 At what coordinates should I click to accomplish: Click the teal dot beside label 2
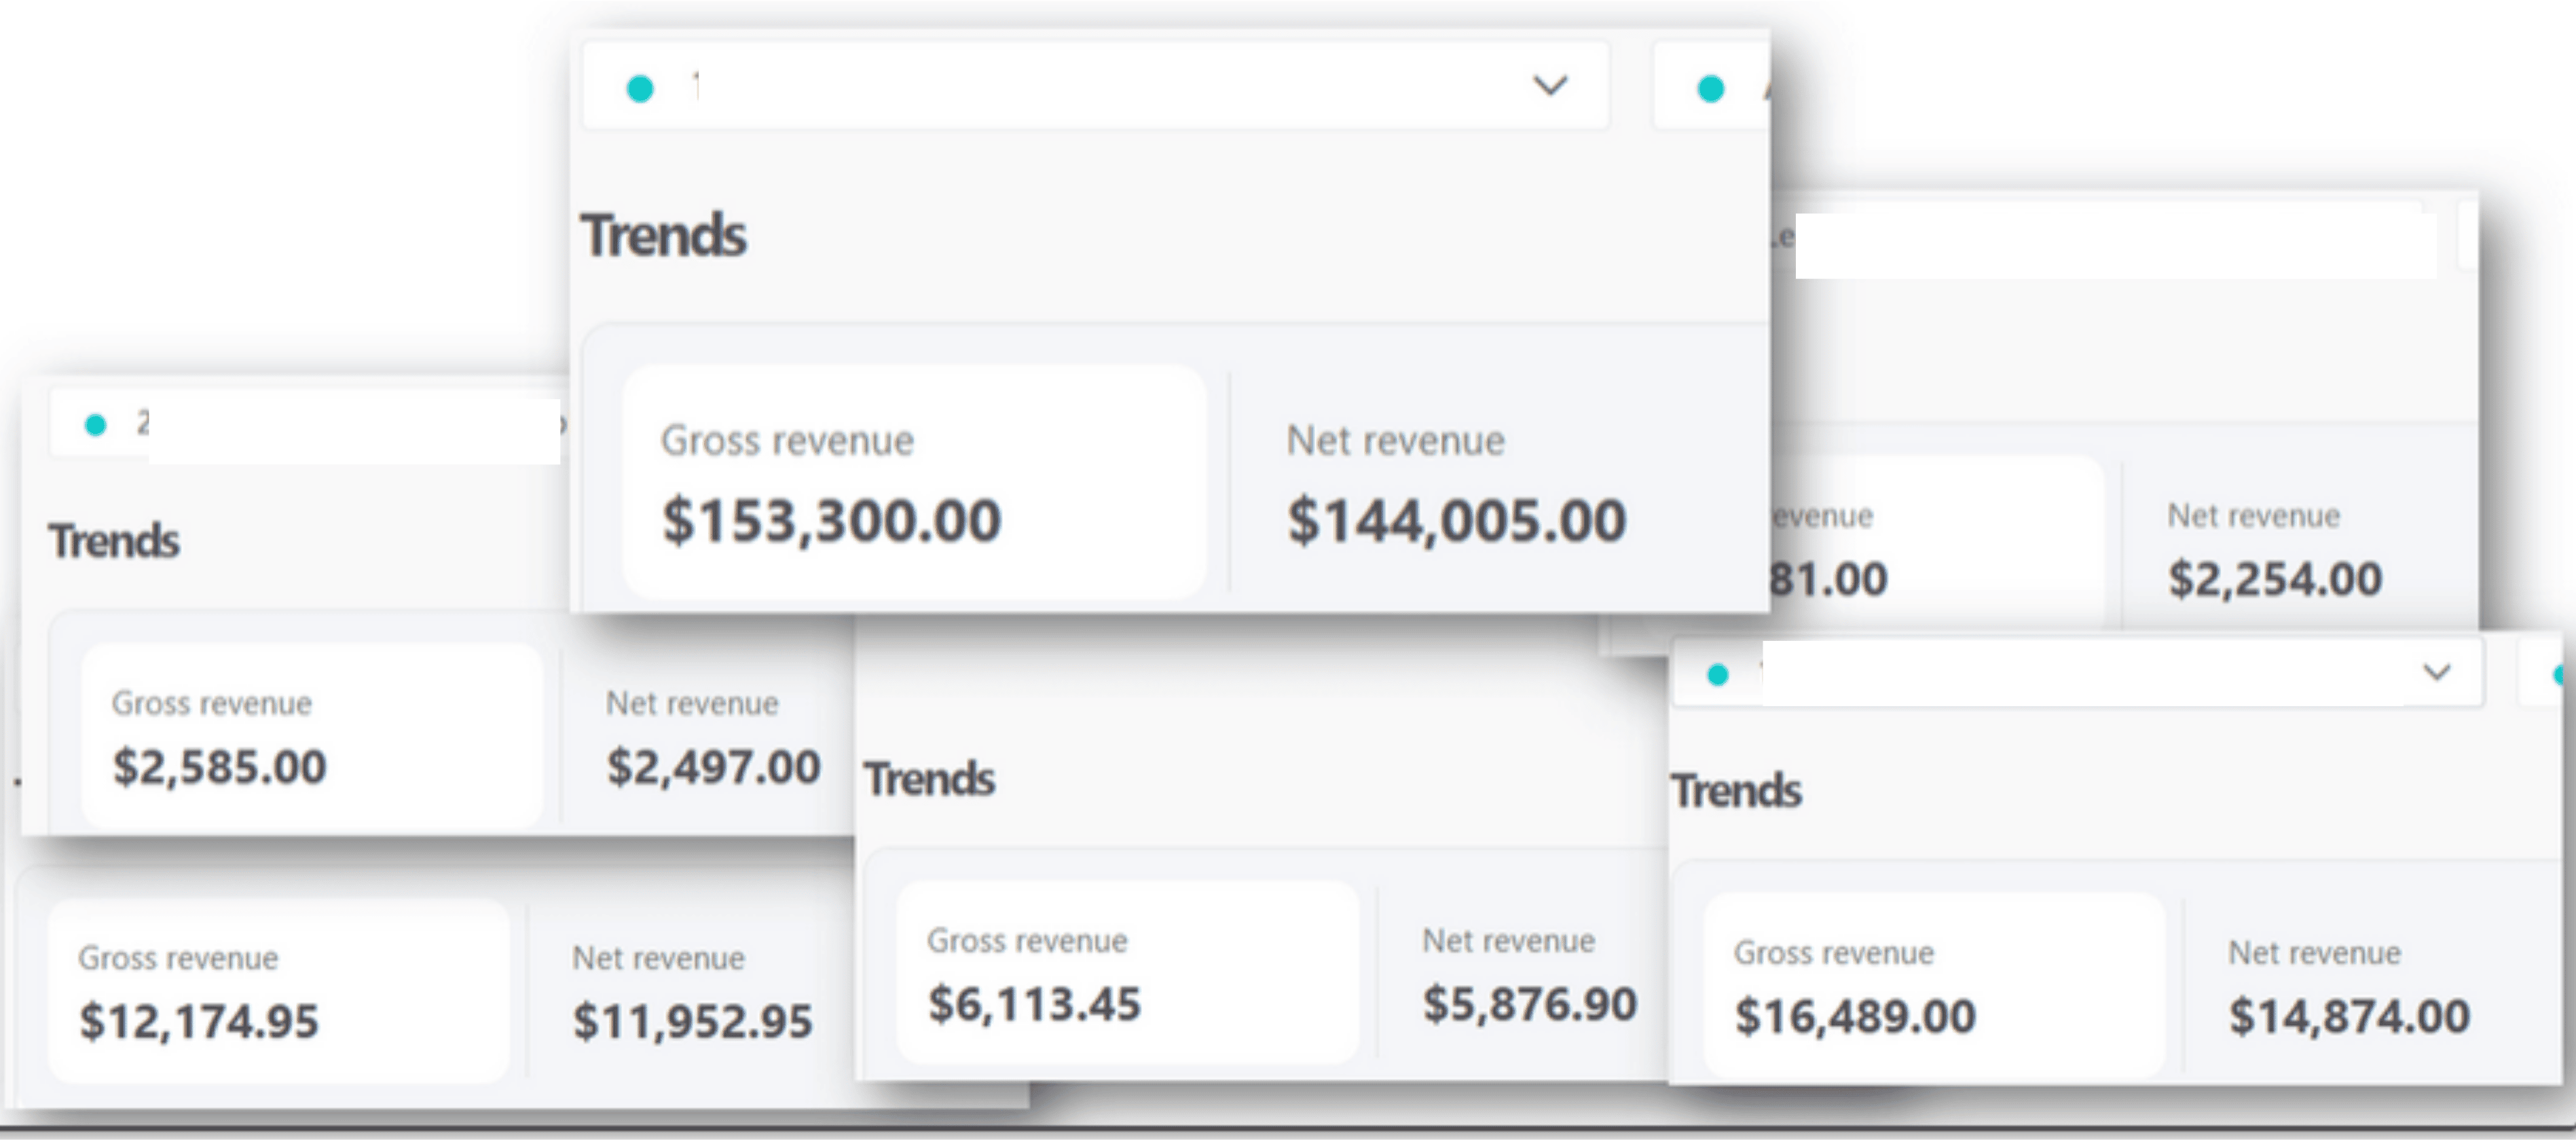[95, 425]
